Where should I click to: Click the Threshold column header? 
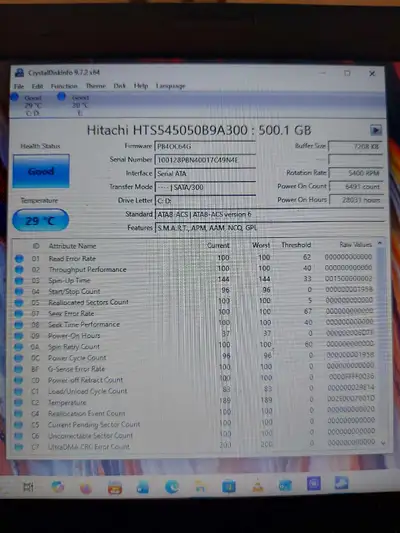click(x=296, y=245)
